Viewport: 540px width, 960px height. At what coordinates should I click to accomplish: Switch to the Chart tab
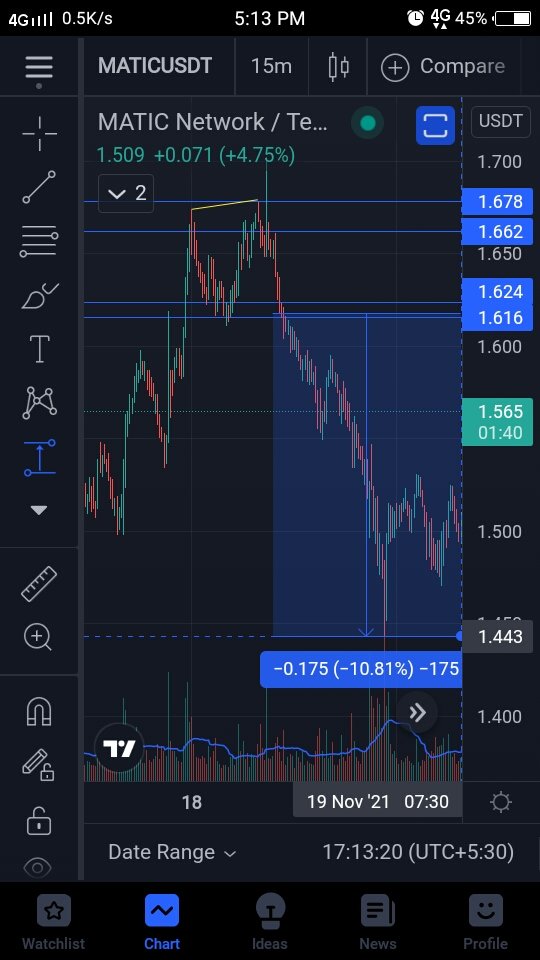162,921
